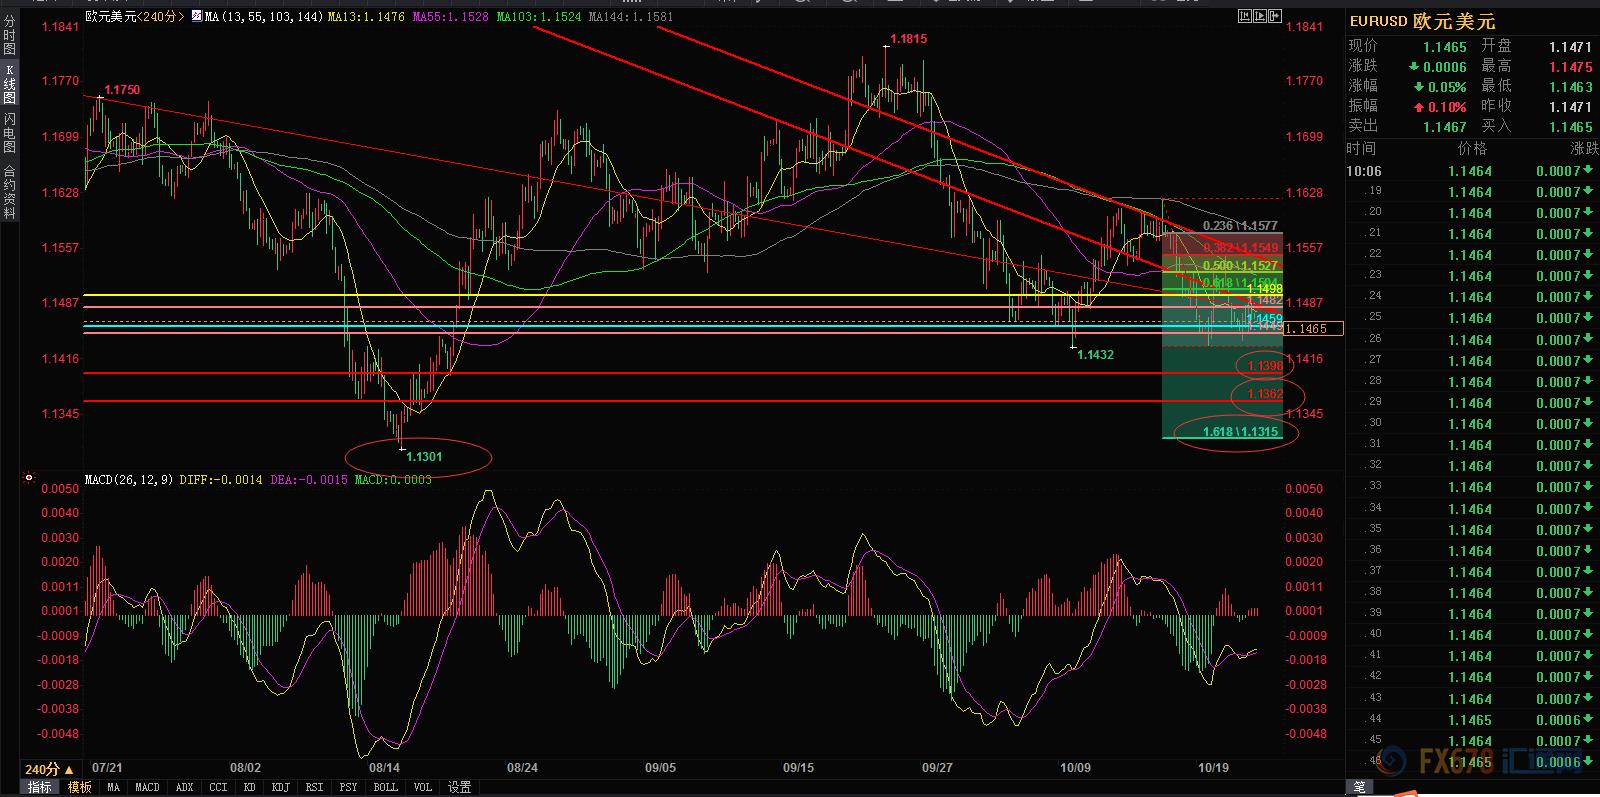This screenshot has height=797, width=1600.
Task: Click the EURUSD 欧元美元 quote panel title
Action: coord(1422,21)
